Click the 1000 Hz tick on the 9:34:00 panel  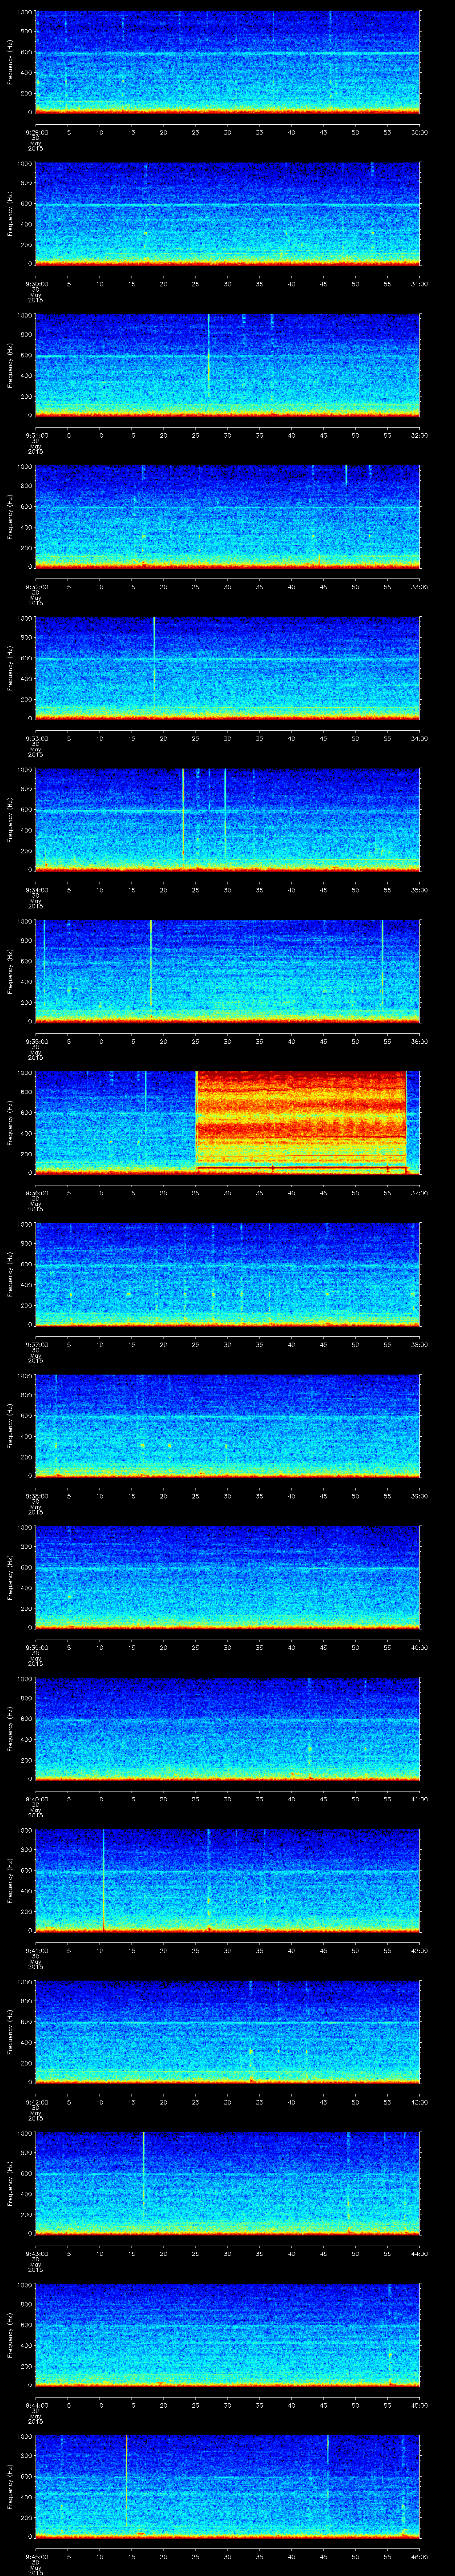[24, 770]
